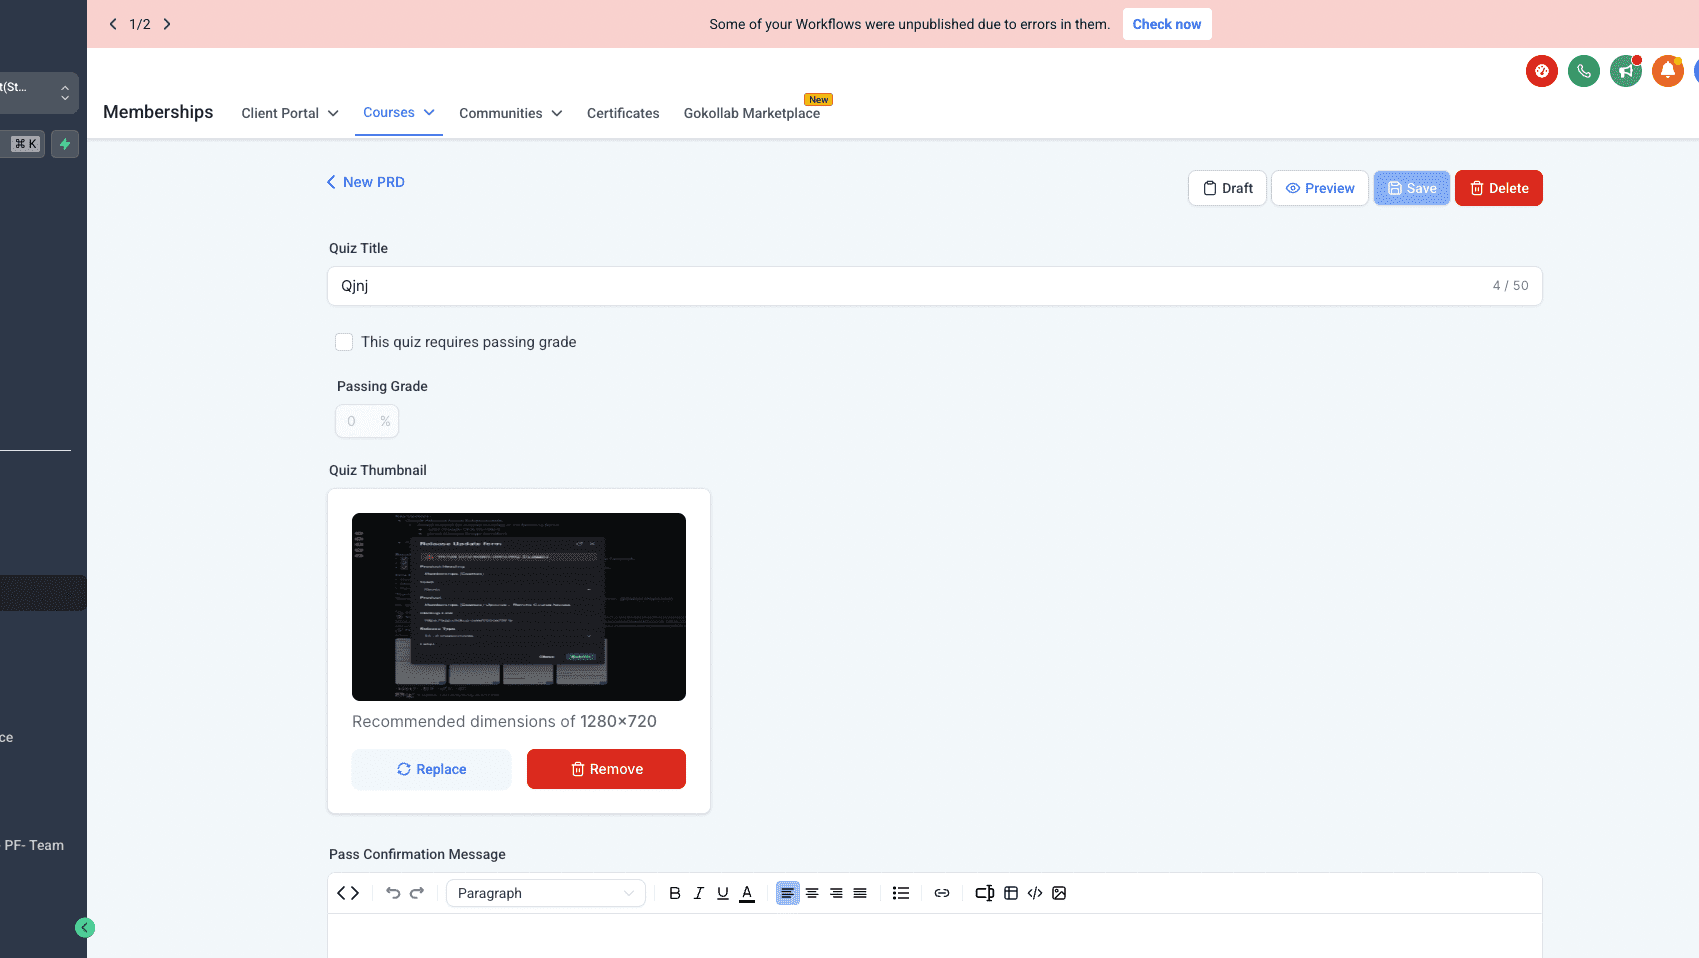
Task: Toggle bold formatting in the editor
Action: 675,893
